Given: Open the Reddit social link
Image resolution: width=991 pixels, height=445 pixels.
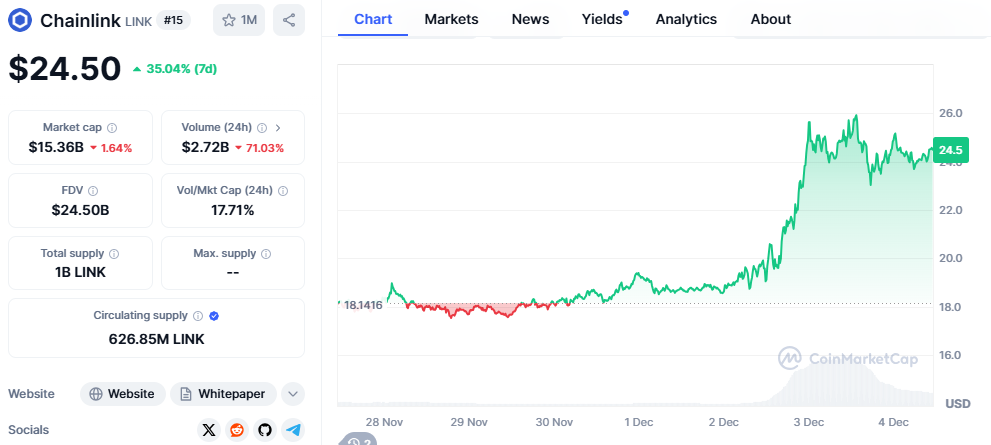Looking at the screenshot, I should [237, 430].
